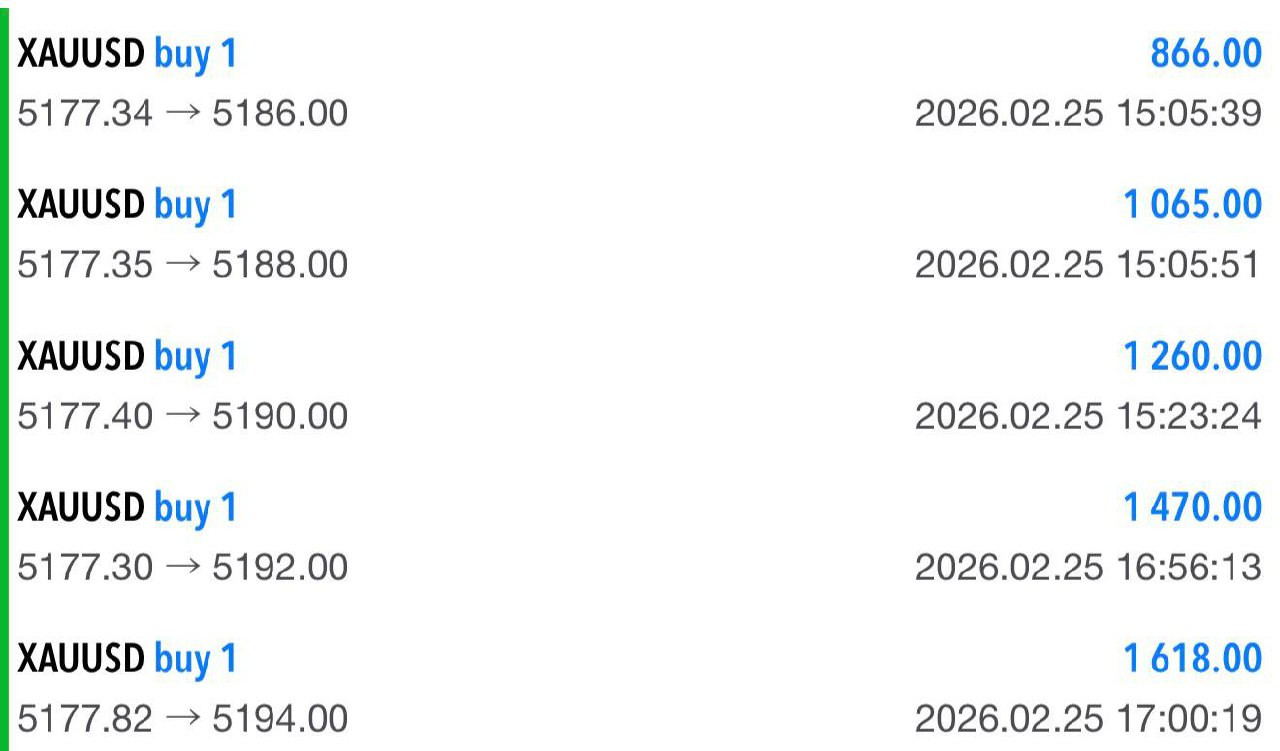This screenshot has height=751, width=1280.
Task: Click the 1 618.00 profit value
Action: pos(1192,659)
